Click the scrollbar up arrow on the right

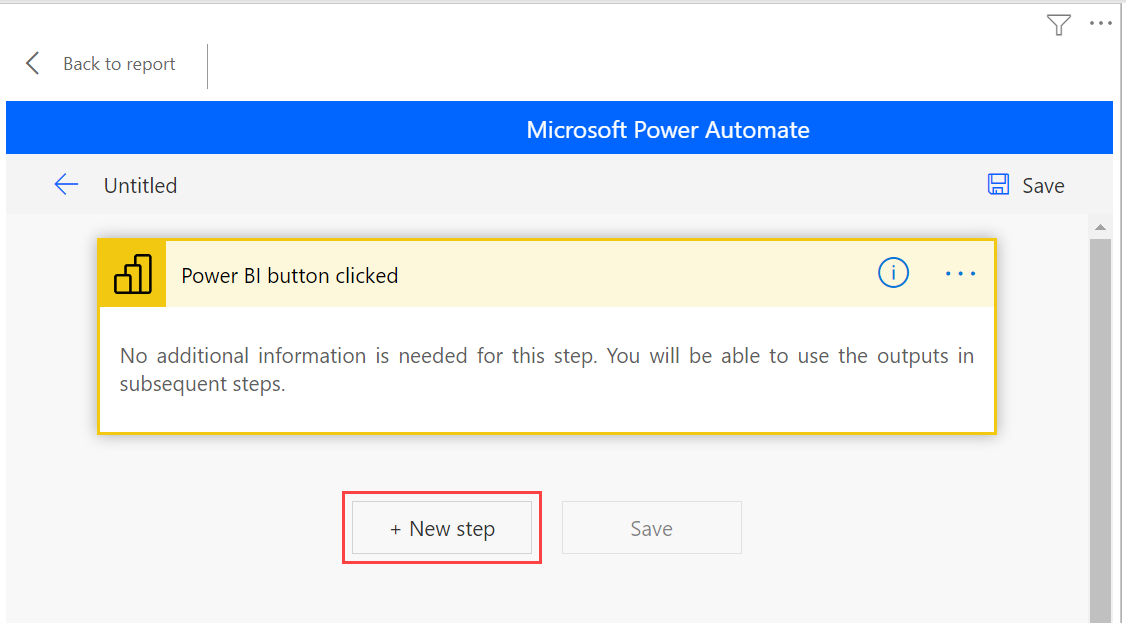1101,225
